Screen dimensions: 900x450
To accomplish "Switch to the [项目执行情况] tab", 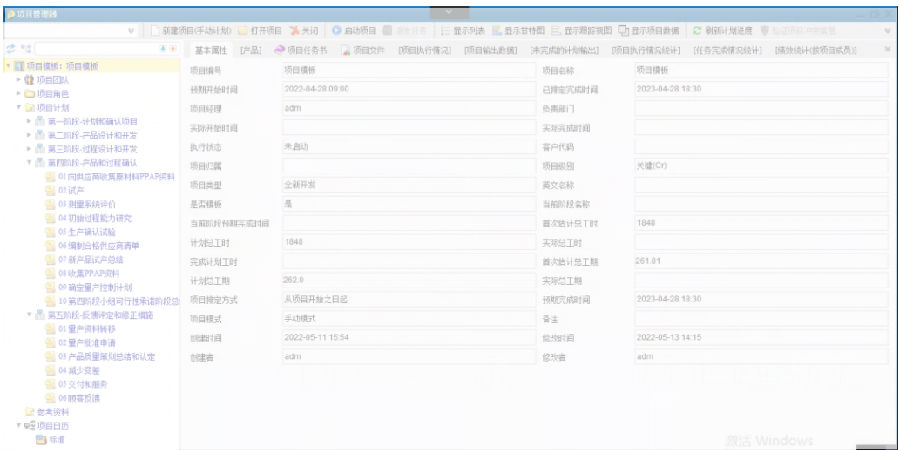I will coord(425,51).
